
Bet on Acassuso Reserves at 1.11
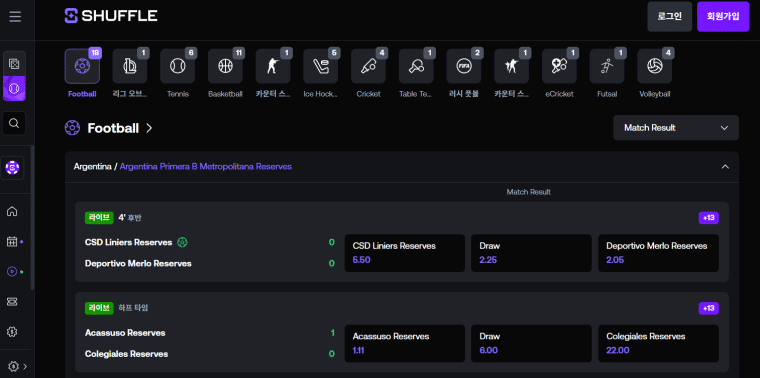[405, 344]
